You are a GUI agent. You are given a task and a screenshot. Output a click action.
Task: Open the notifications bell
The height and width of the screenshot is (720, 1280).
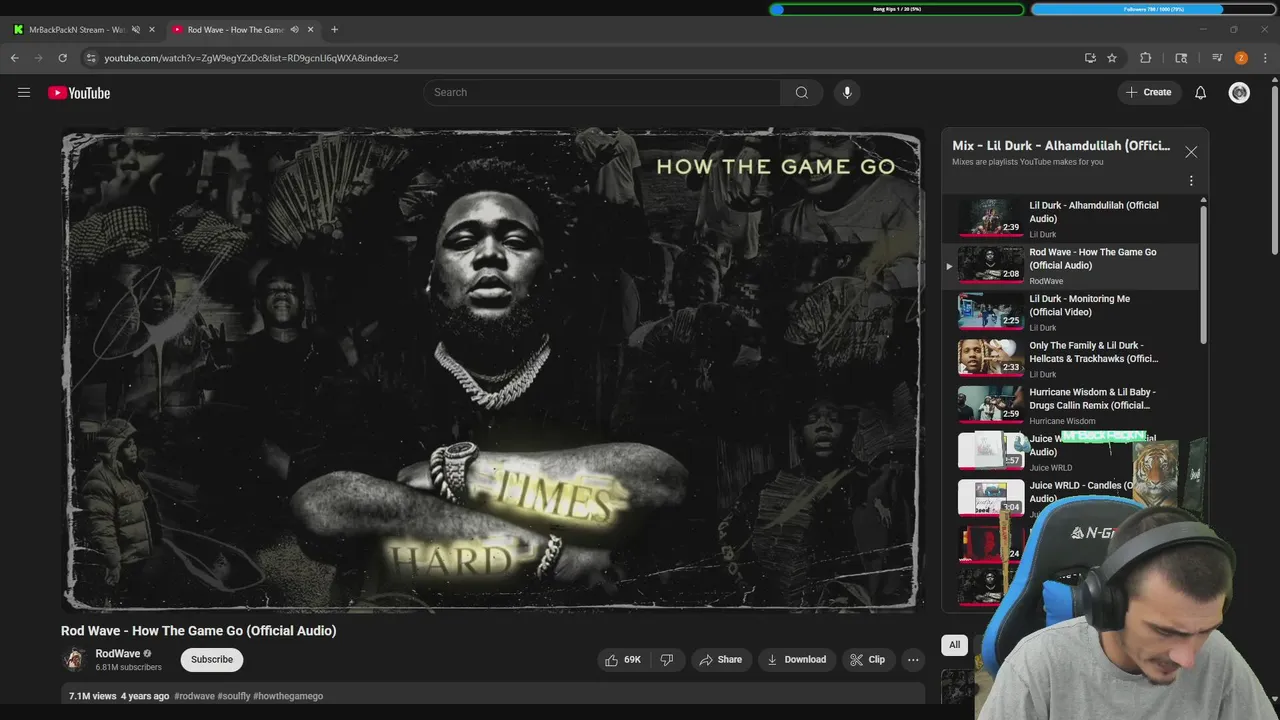[x=1200, y=92]
